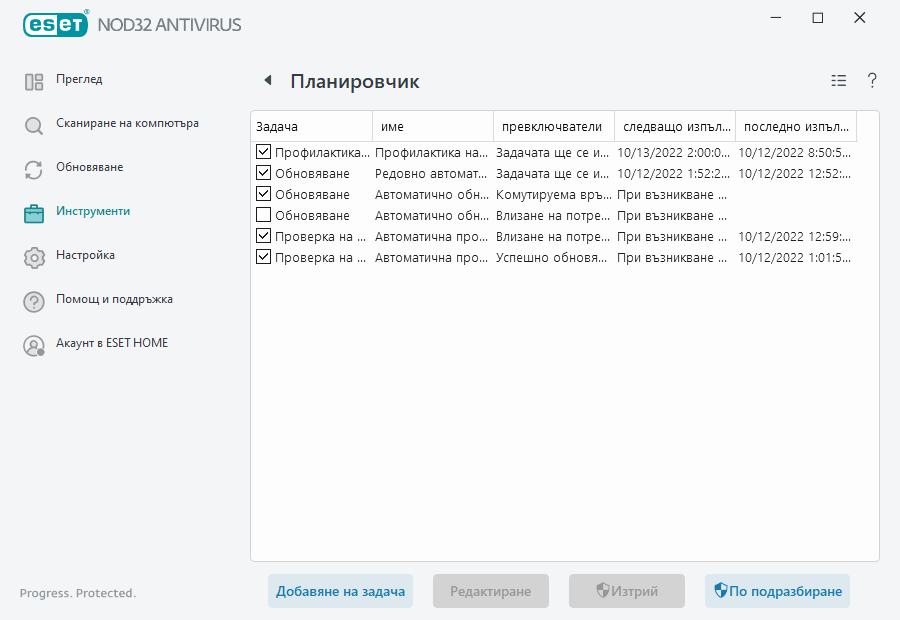Click the Добавяне на задача button

(x=340, y=591)
